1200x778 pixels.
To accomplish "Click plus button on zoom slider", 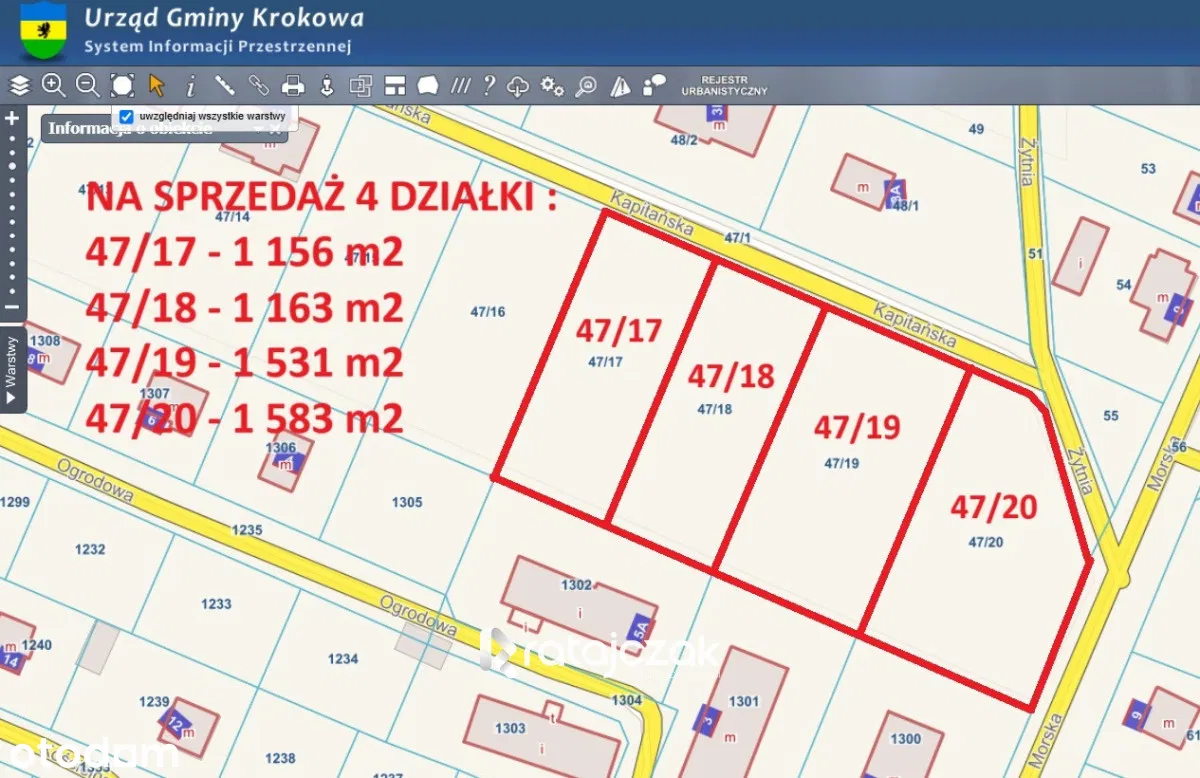I will coord(12,118).
